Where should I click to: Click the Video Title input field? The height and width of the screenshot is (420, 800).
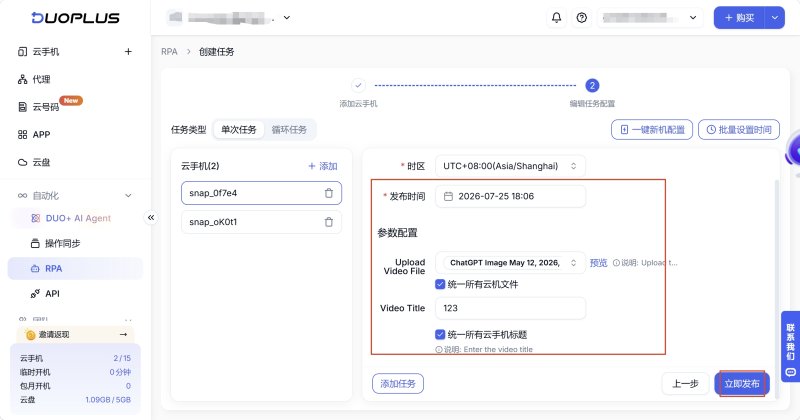(510, 308)
